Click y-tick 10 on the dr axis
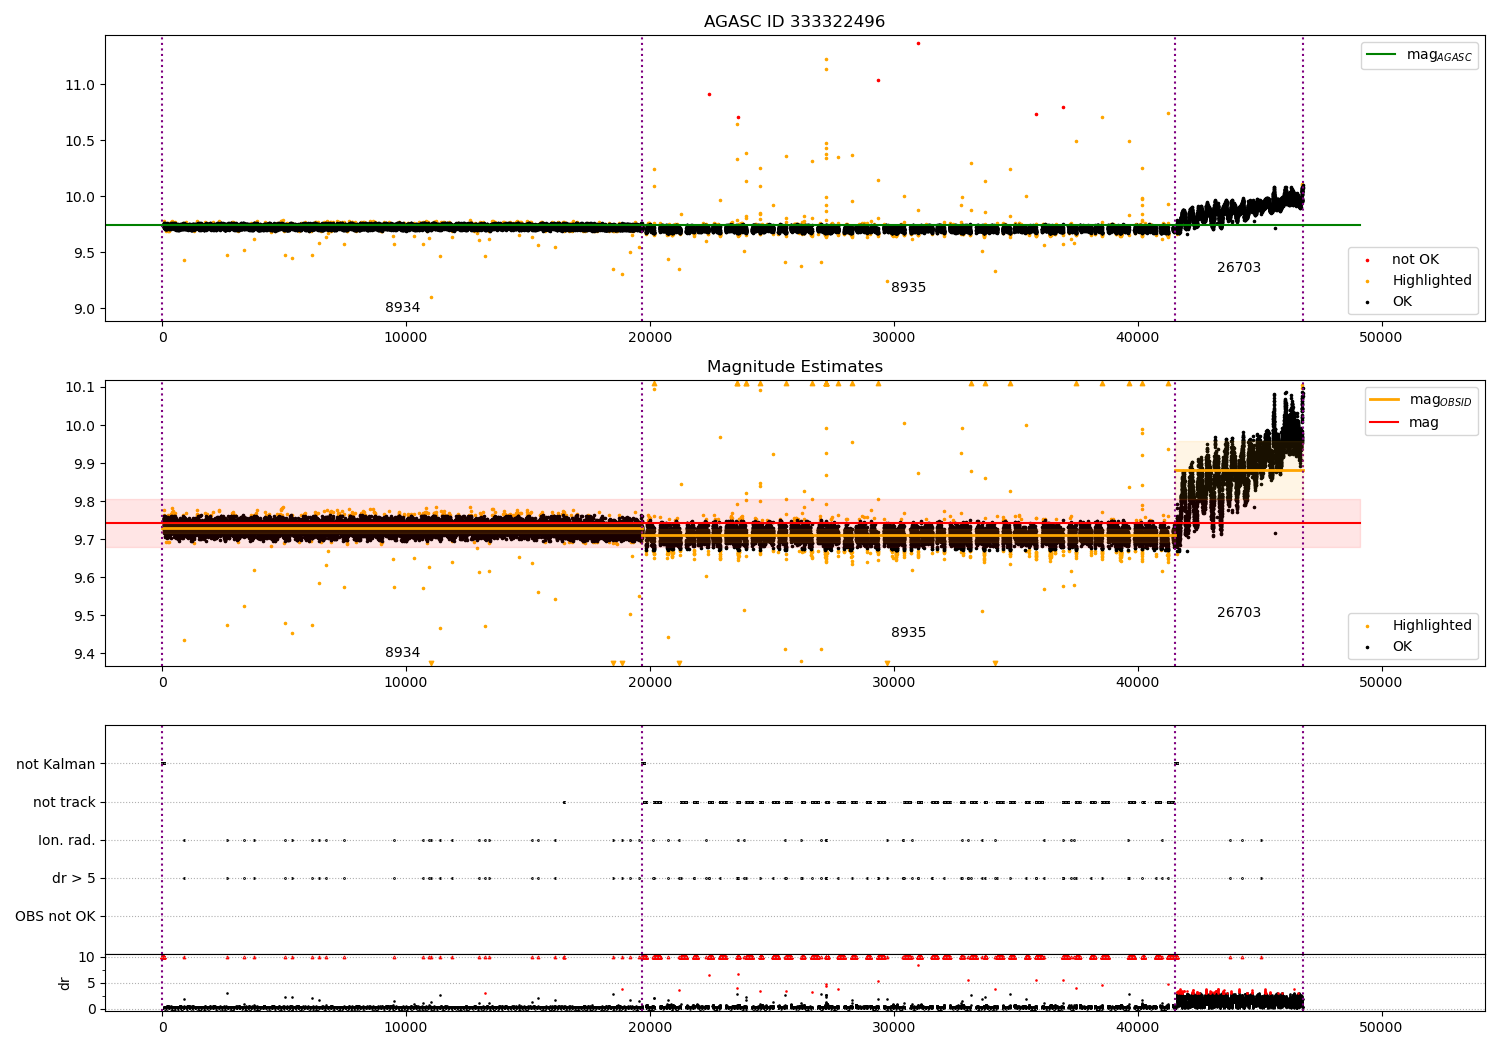Image resolution: width=1500 pixels, height=1050 pixels. pyautogui.click(x=87, y=957)
